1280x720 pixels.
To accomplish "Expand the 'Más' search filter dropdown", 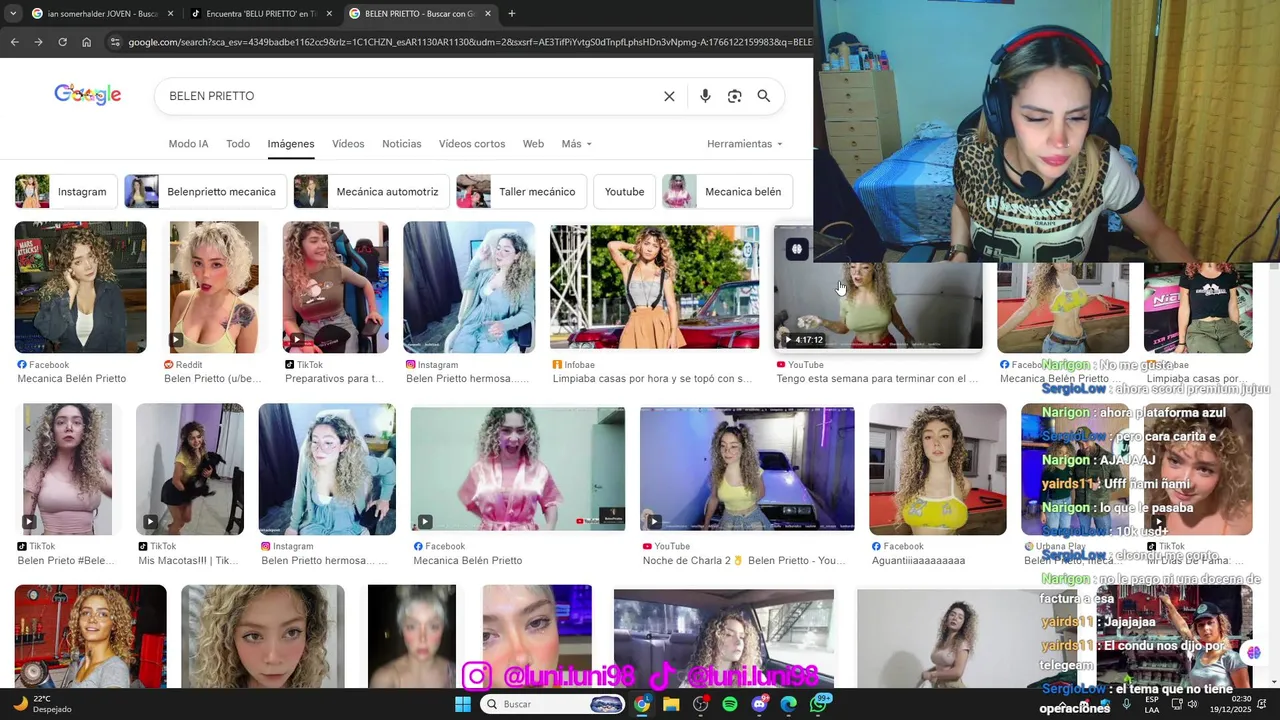I will (577, 144).
